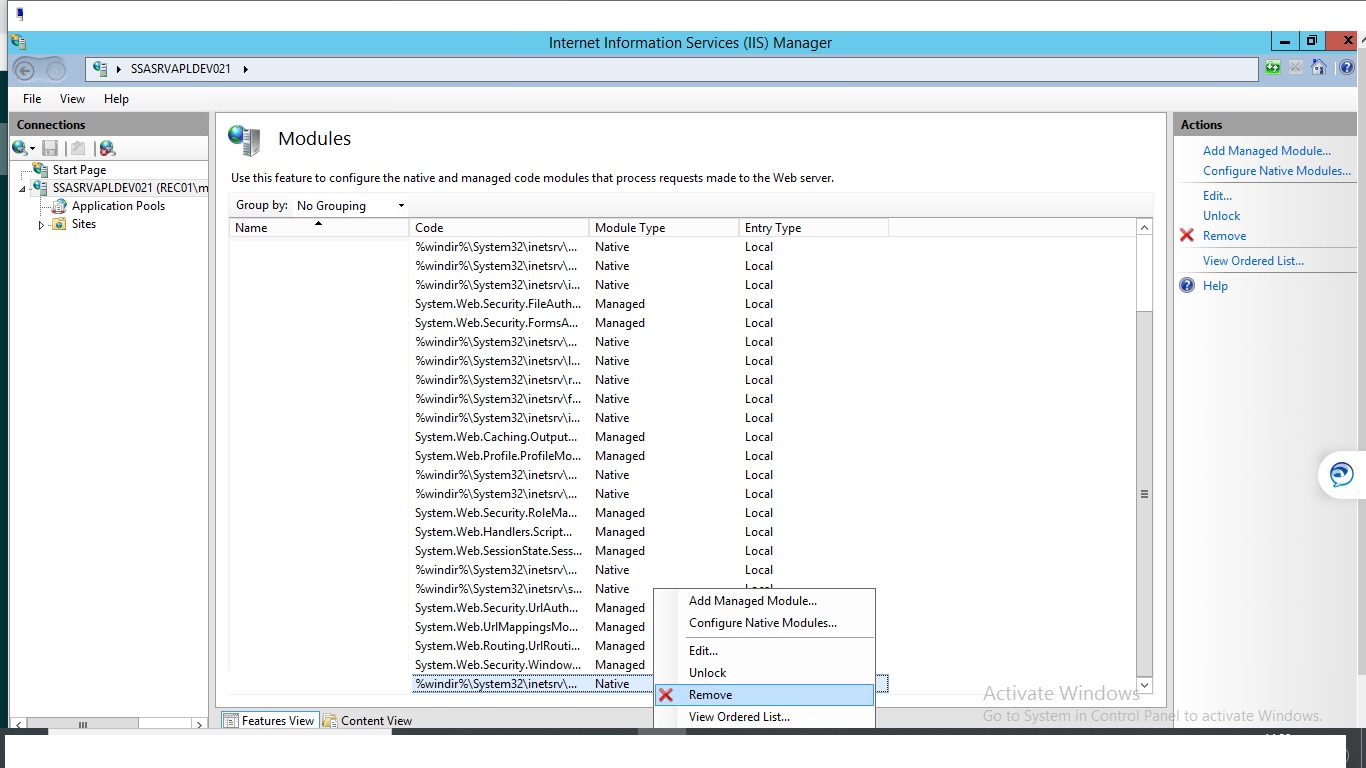
Task: Open the Help menu
Action: (116, 99)
